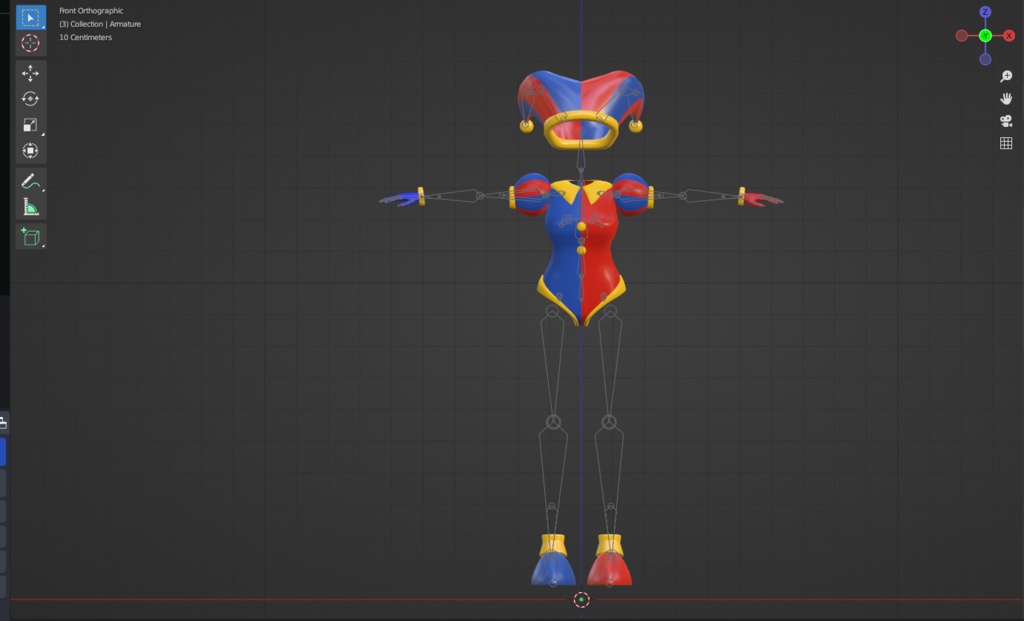This screenshot has width=1024, height=621.
Task: Select the Transform tool
Action: tap(30, 149)
